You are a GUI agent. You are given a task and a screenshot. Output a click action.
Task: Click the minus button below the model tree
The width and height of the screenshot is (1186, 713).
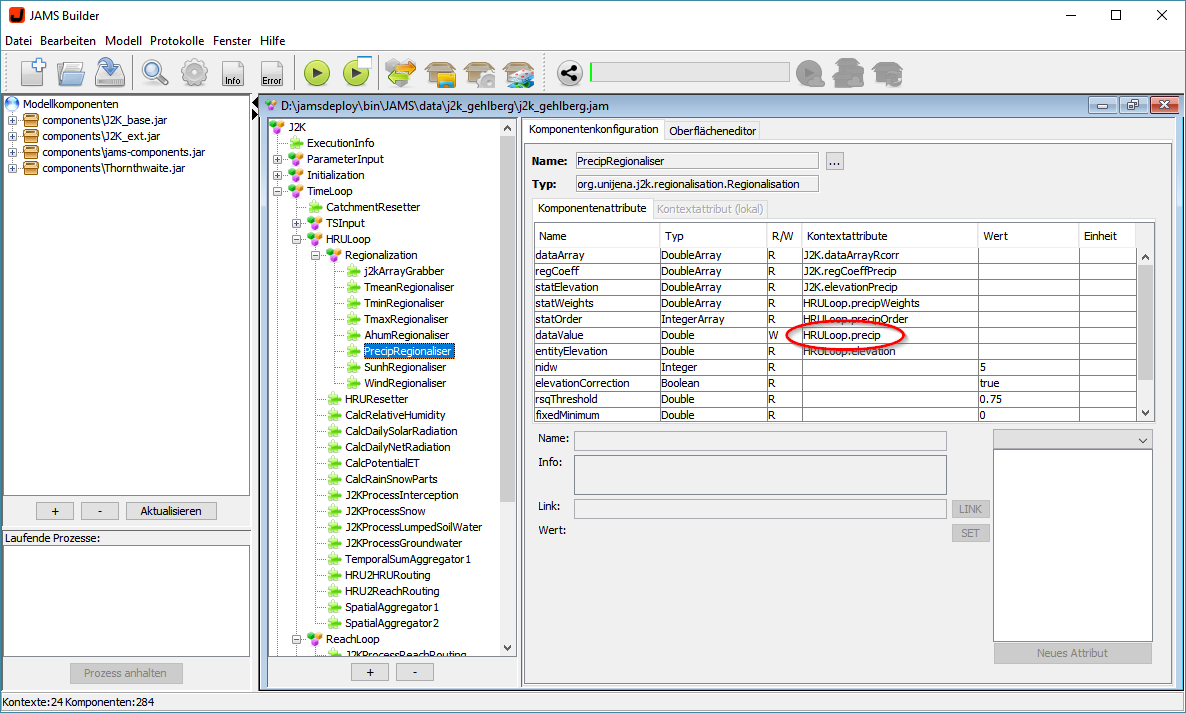[414, 672]
